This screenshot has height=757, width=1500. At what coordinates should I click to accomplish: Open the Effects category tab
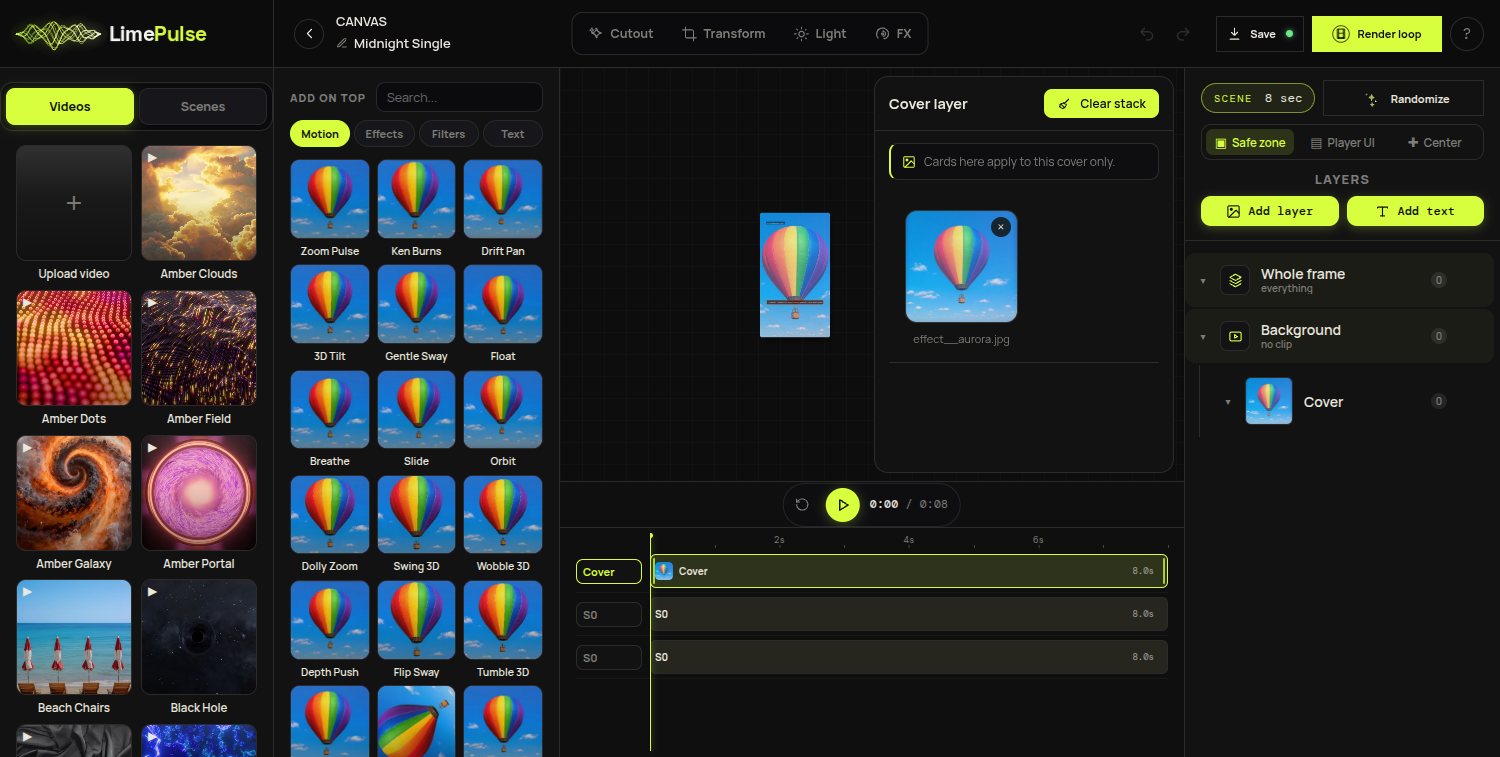(384, 134)
